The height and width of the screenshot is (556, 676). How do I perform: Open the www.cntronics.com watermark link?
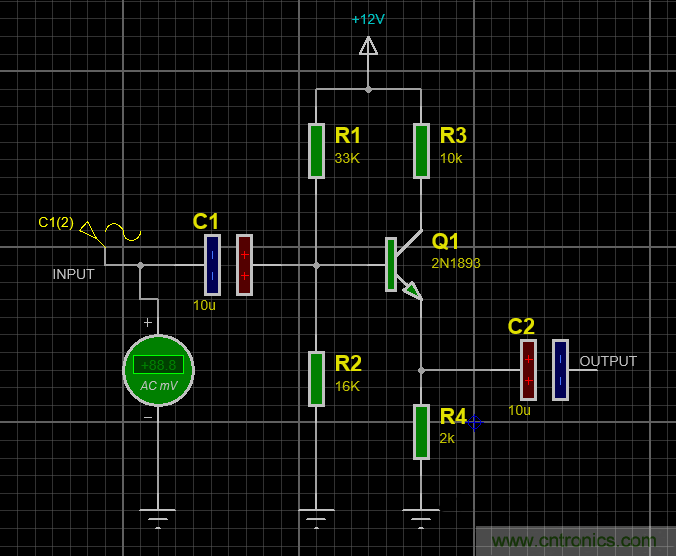pyautogui.click(x=574, y=541)
